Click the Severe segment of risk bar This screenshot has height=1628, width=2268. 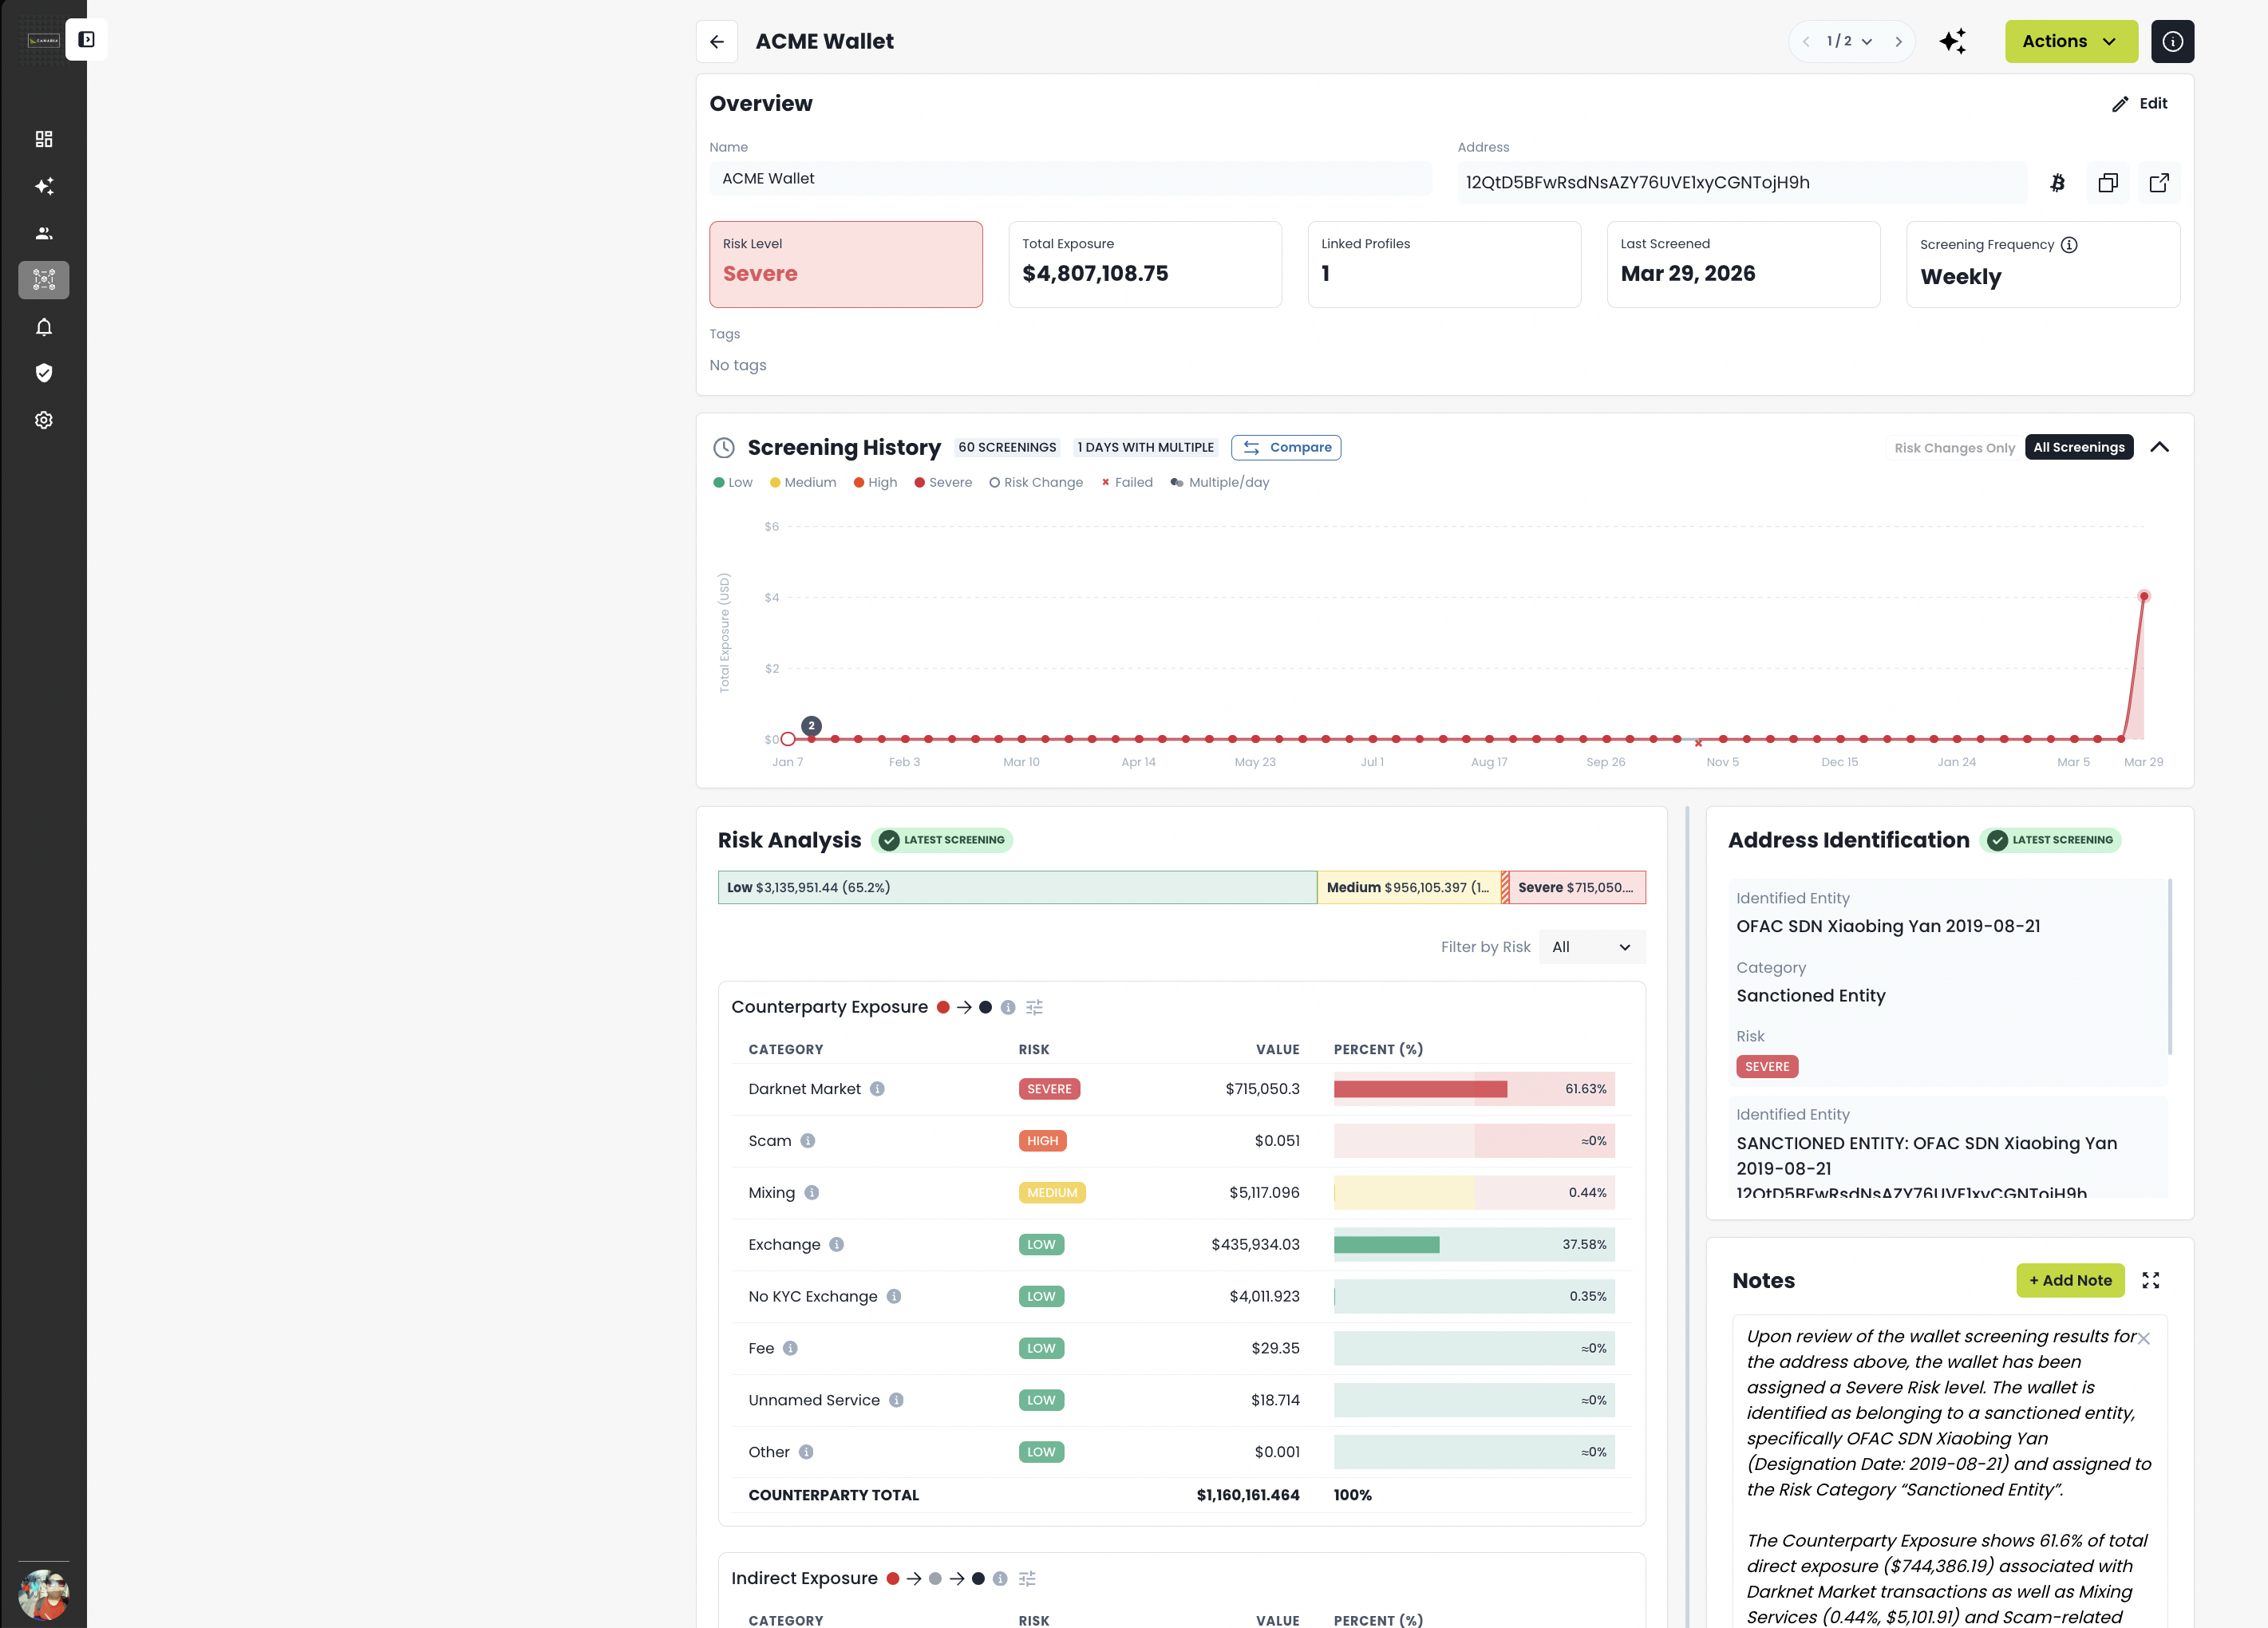coord(1576,887)
